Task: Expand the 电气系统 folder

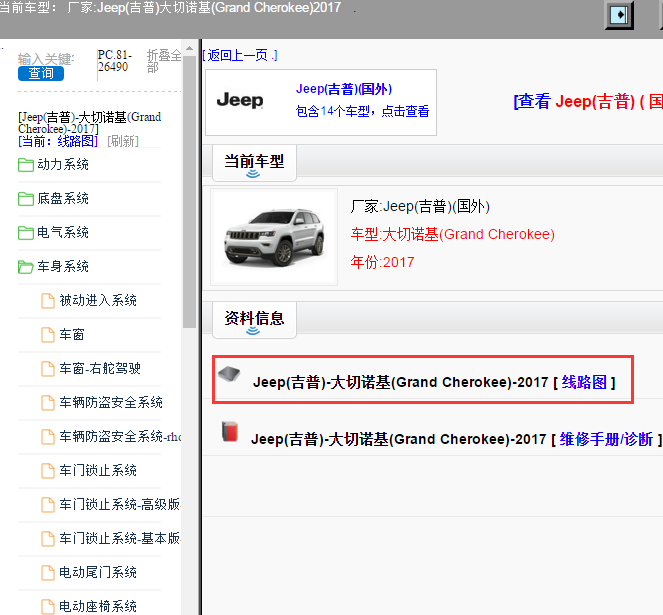Action: [x=63, y=232]
